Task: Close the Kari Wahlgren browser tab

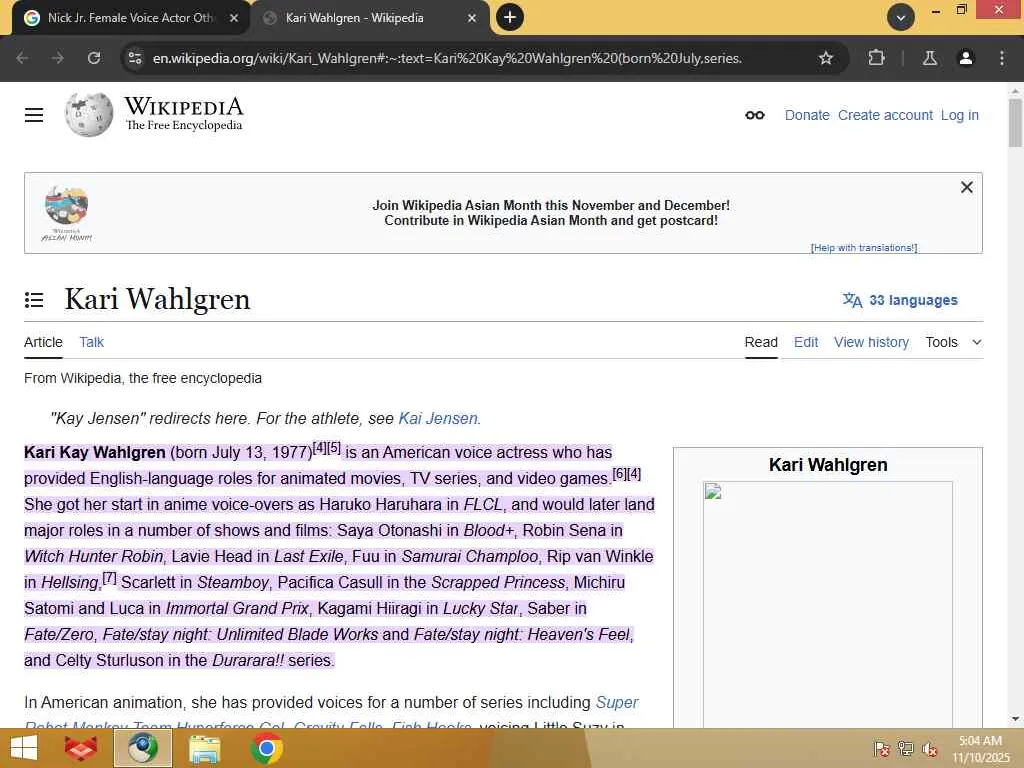Action: pyautogui.click(x=472, y=18)
